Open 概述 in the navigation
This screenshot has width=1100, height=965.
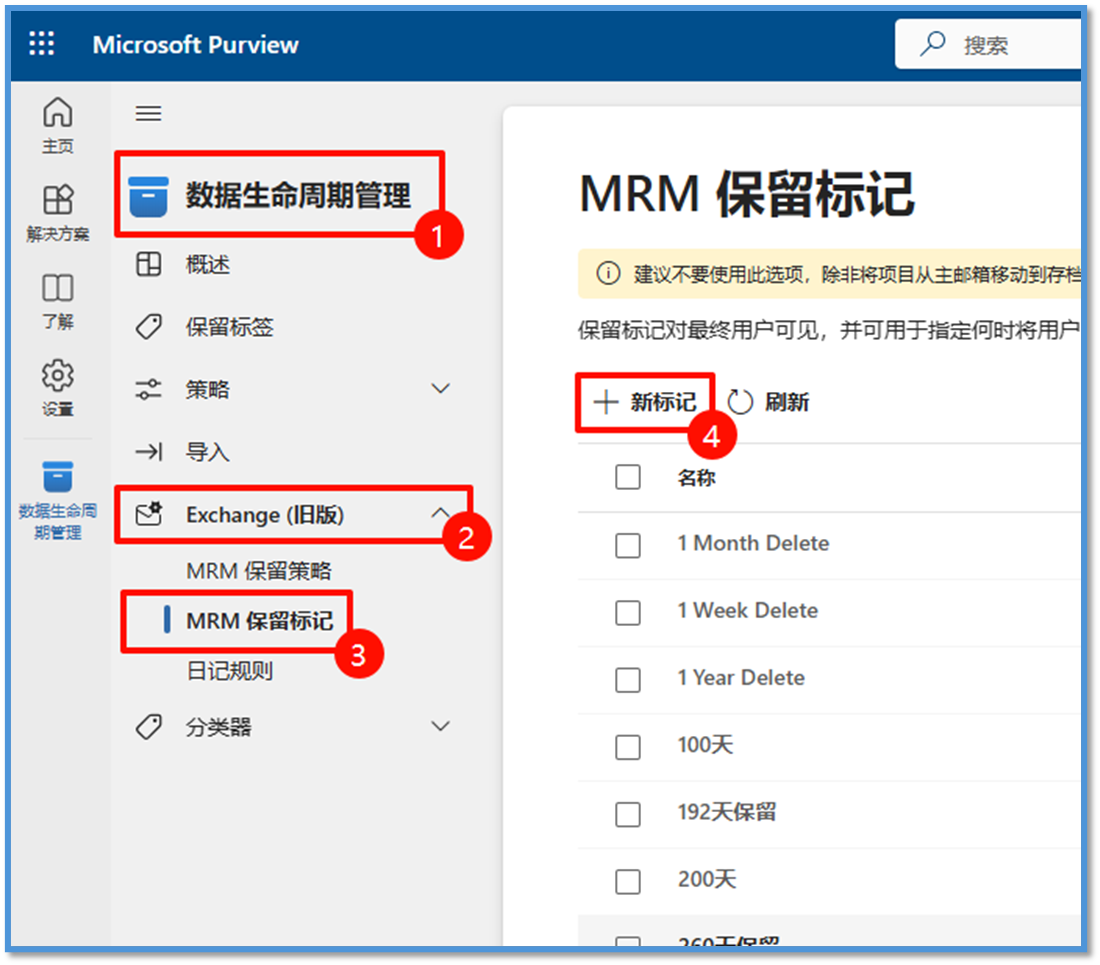click(x=208, y=264)
